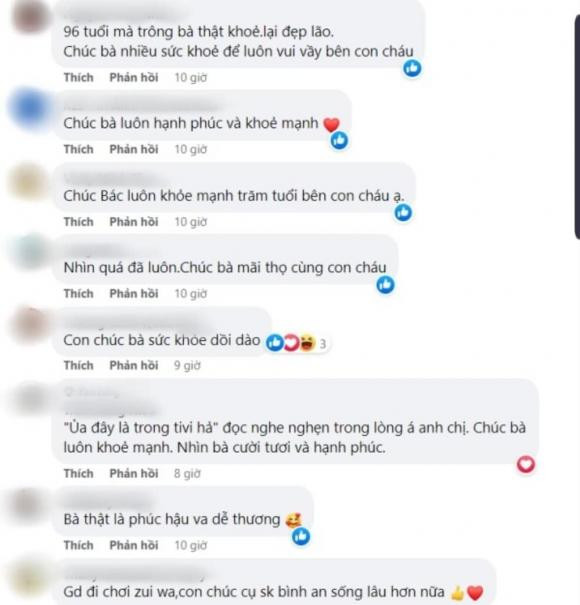
Task: Like the 'Chúc bà luôn hạnh phúc' comment via Thích
Action: tap(79, 149)
